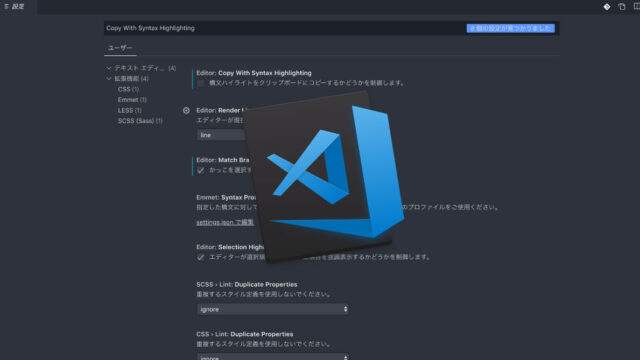Click the large Visual Studio Code logo
This screenshot has width=640, height=360.
324,177
